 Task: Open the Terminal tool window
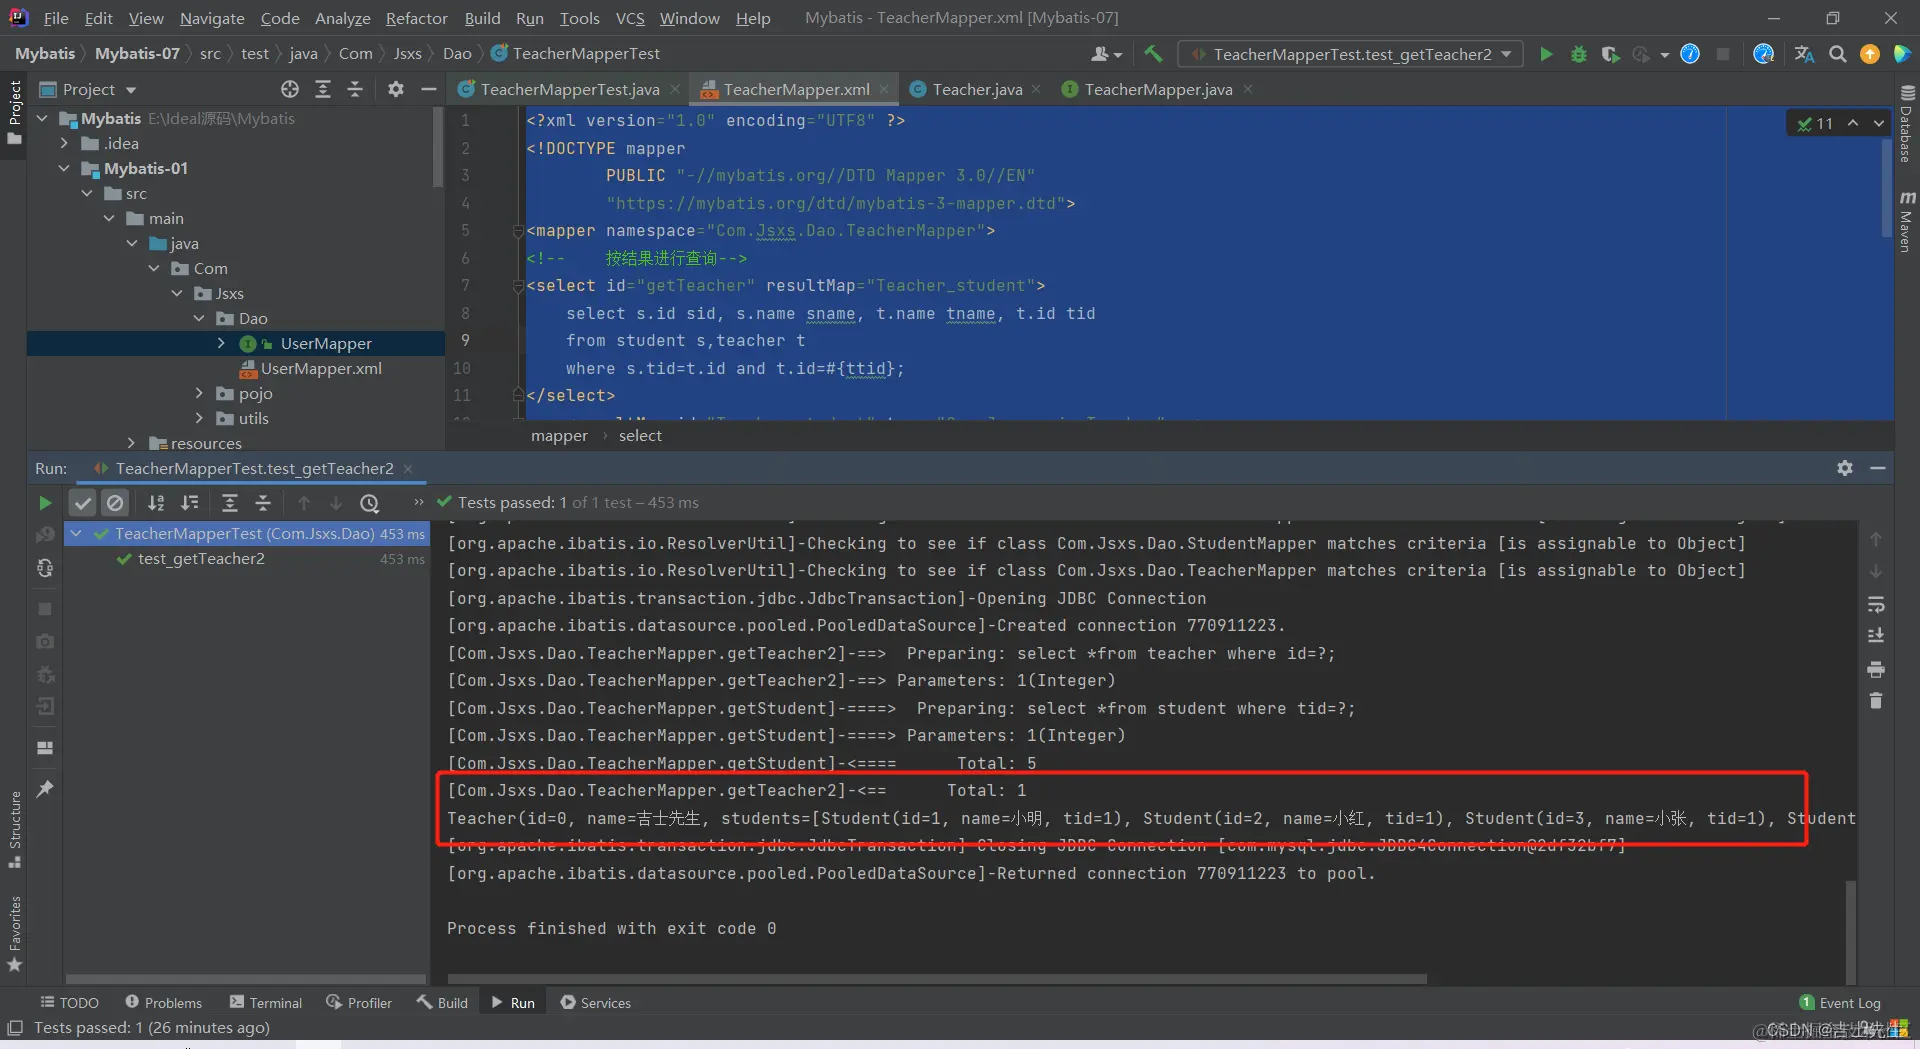coord(266,1002)
